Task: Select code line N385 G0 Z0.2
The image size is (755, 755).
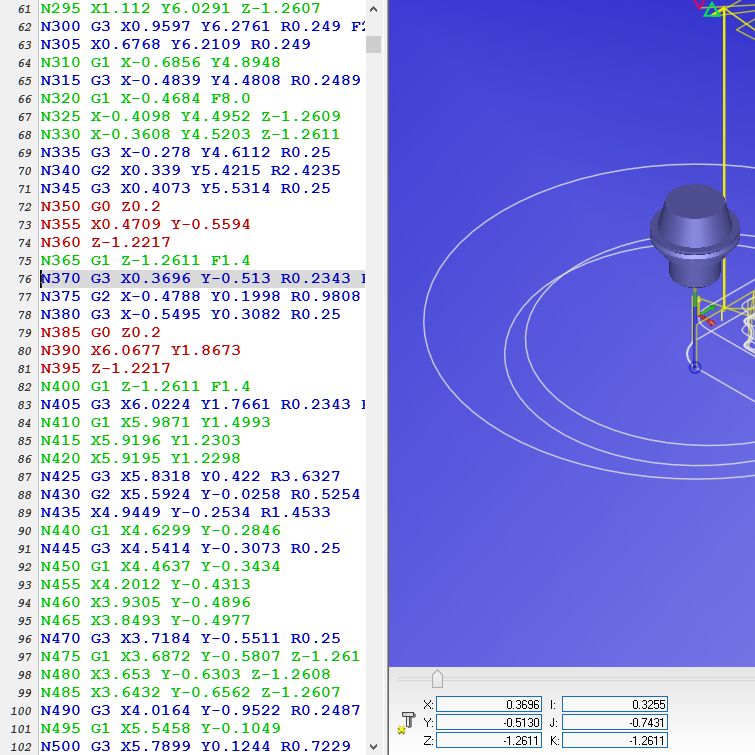Action: click(x=101, y=332)
